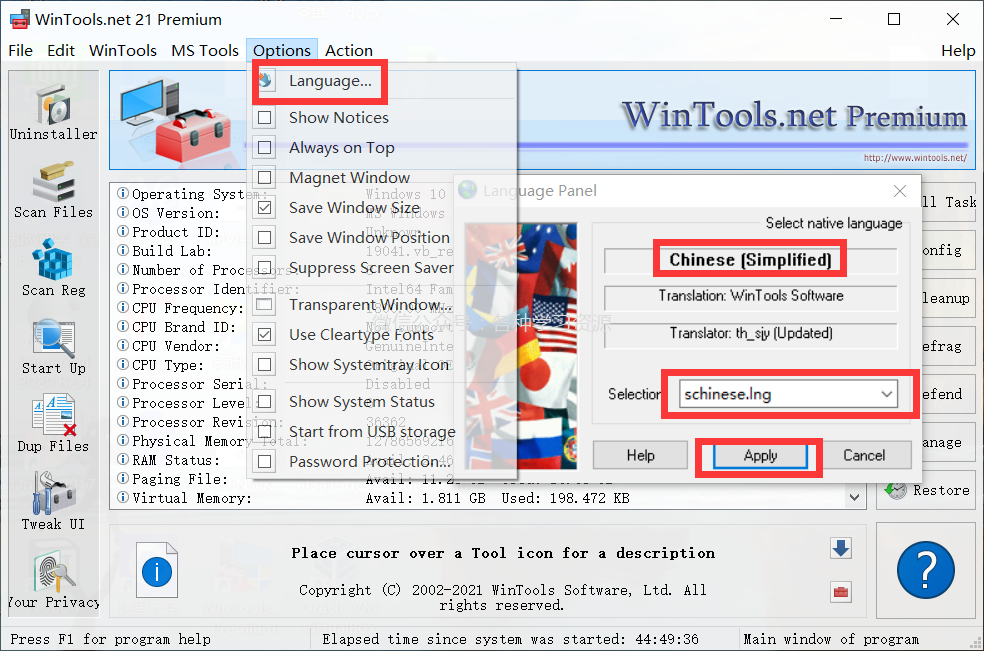Click the info icon beside Paging File

[123, 478]
